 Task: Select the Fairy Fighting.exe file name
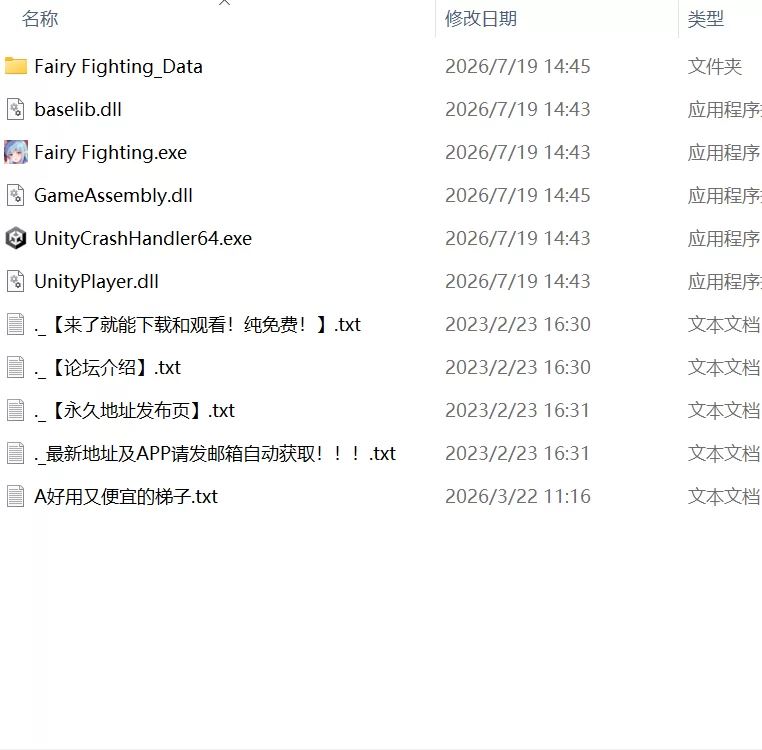point(110,153)
